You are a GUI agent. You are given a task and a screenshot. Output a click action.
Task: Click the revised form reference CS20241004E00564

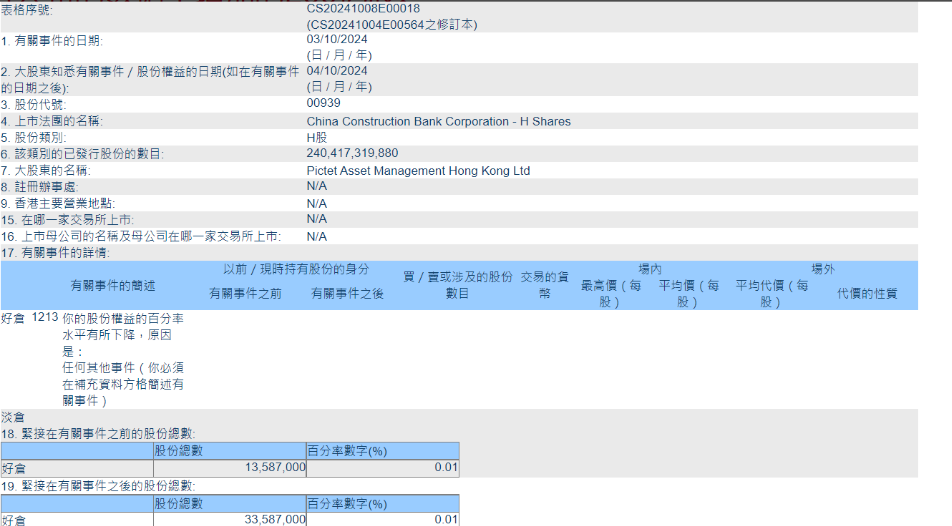click(x=392, y=24)
